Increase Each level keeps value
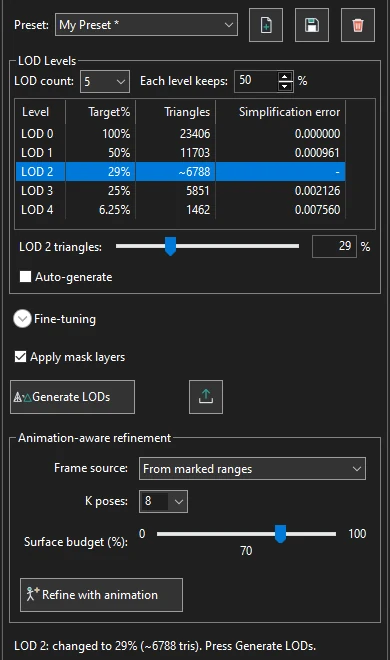Image resolution: width=390 pixels, height=660 pixels. pos(285,77)
